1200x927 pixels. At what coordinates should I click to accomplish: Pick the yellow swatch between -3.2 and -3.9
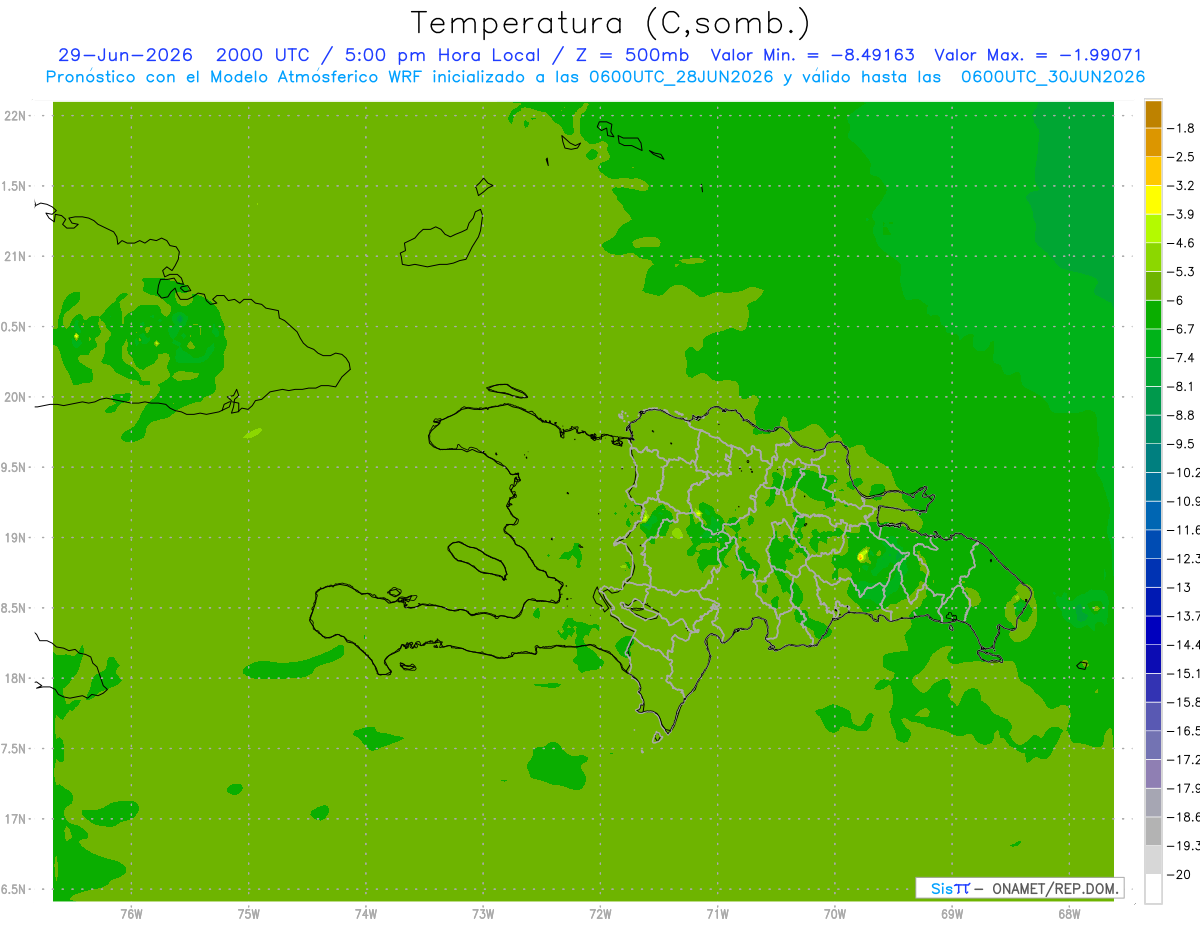pos(1153,200)
